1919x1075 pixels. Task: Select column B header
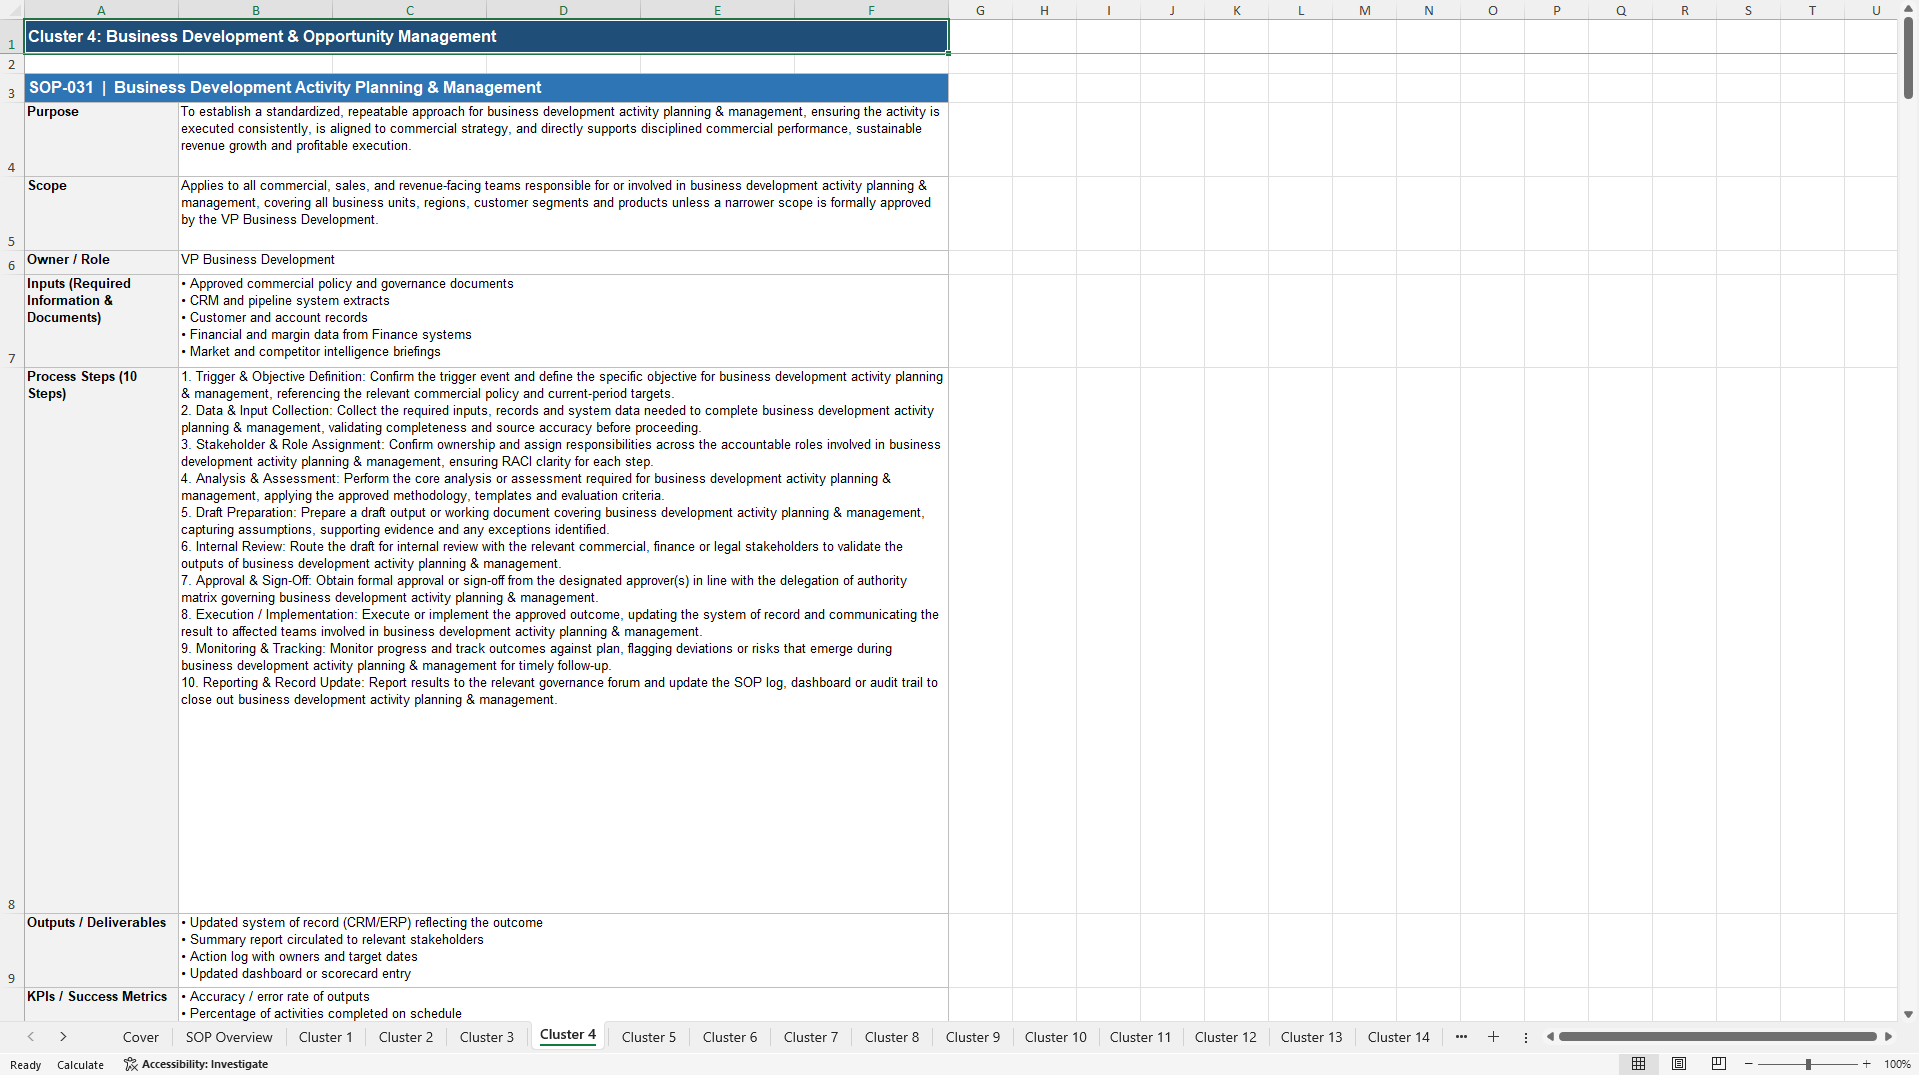point(255,10)
